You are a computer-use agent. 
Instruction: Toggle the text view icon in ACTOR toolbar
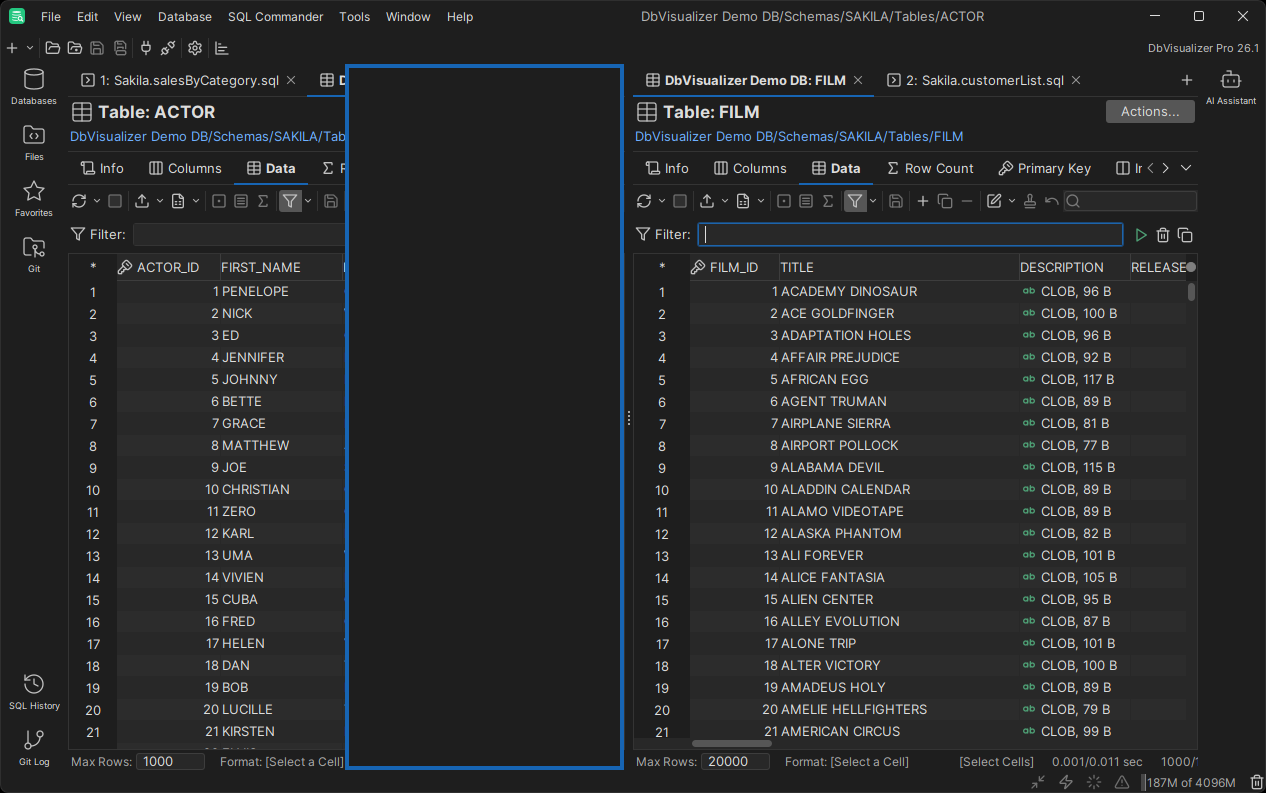click(x=241, y=201)
